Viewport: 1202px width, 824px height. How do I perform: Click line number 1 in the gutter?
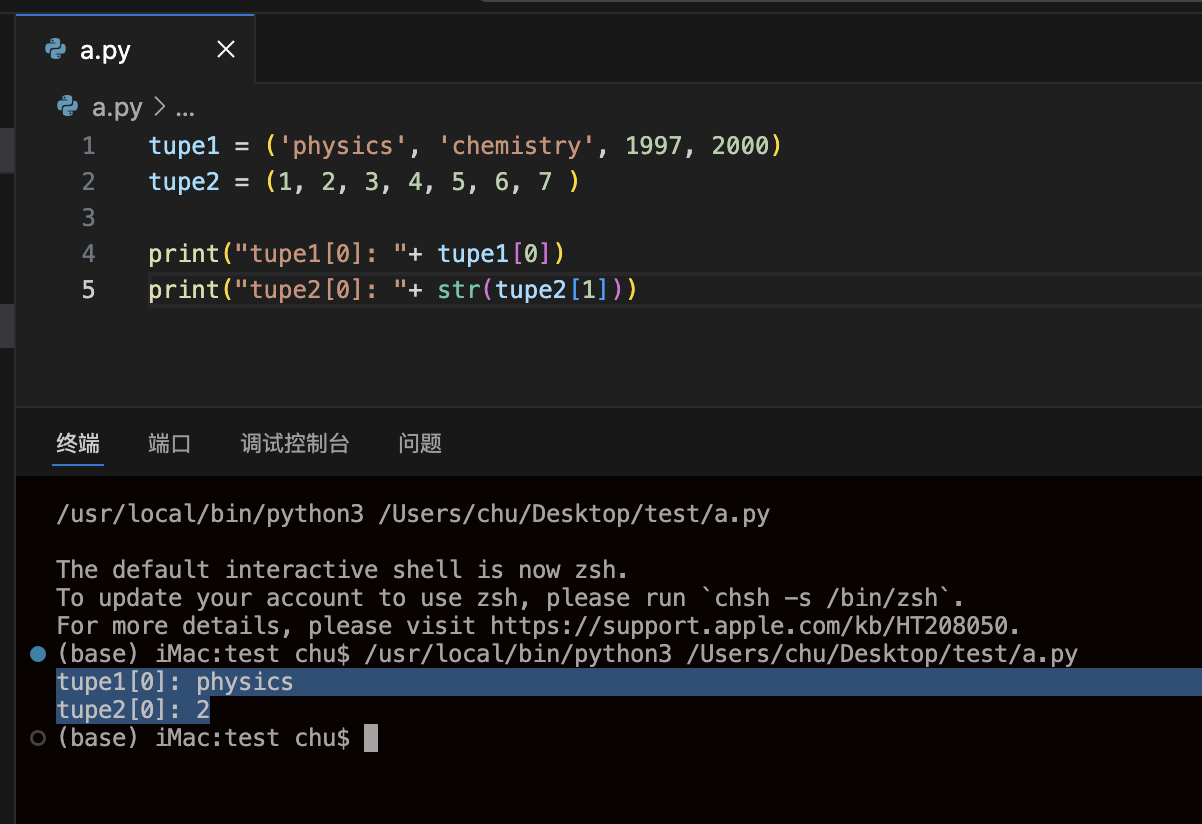(x=89, y=146)
